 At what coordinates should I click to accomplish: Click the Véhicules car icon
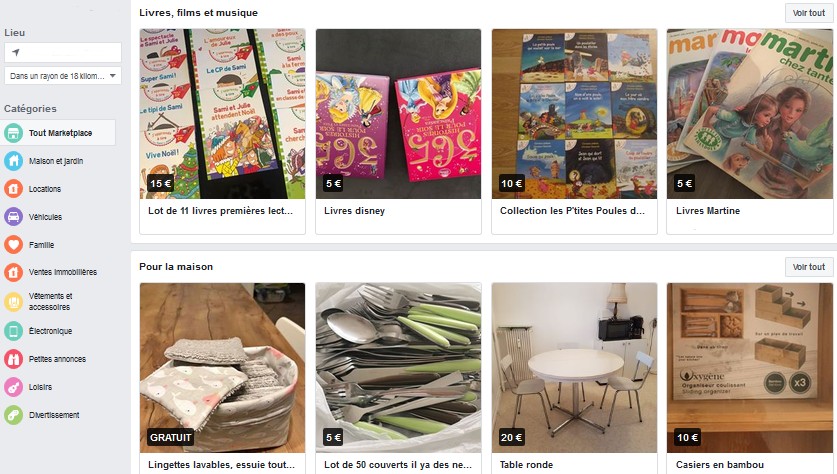click(x=13, y=217)
